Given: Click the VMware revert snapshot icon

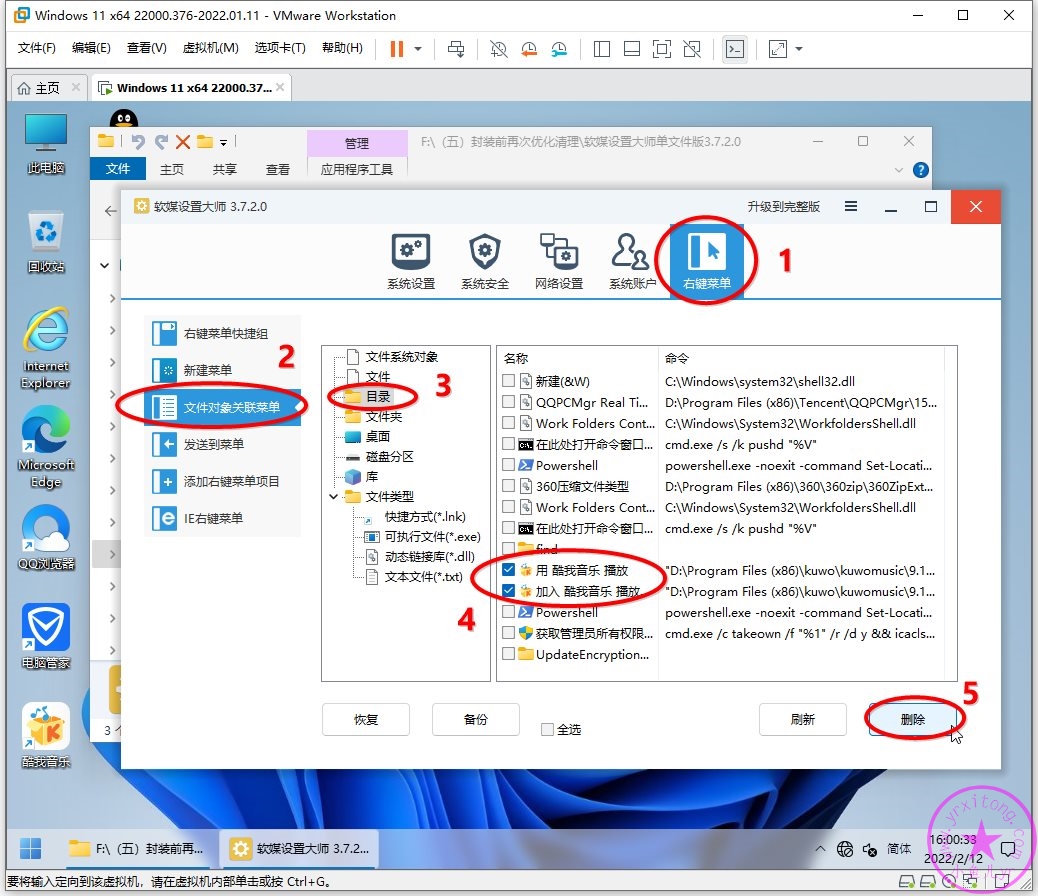Looking at the screenshot, I should (529, 48).
